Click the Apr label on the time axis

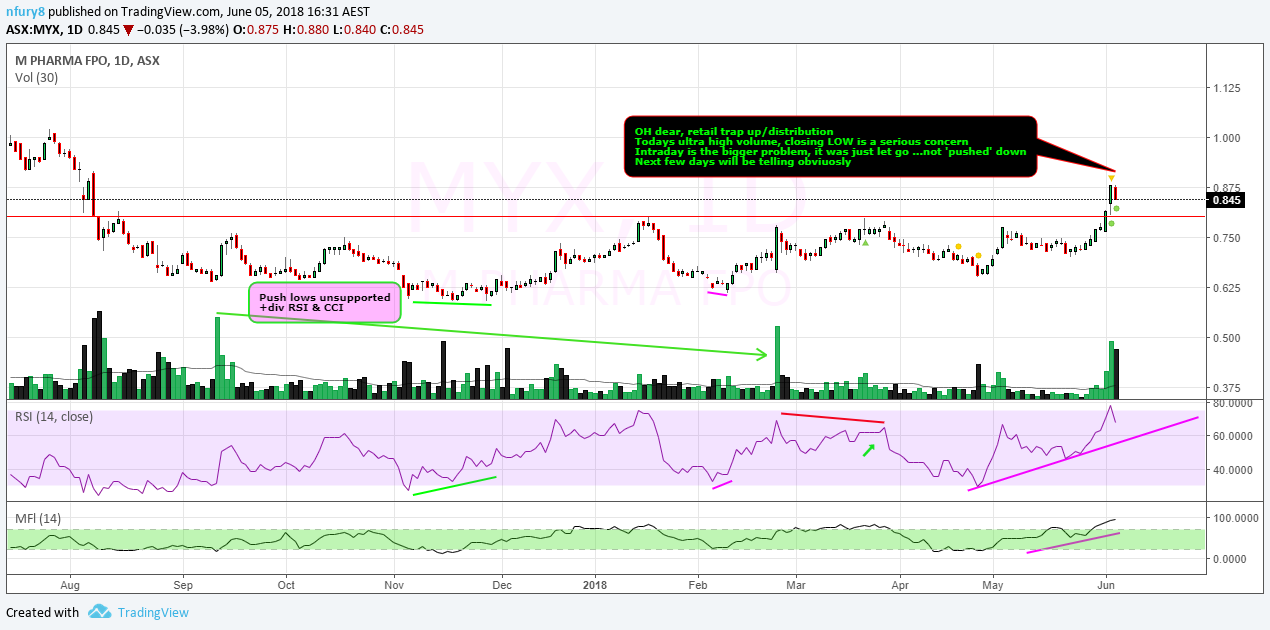[900, 584]
